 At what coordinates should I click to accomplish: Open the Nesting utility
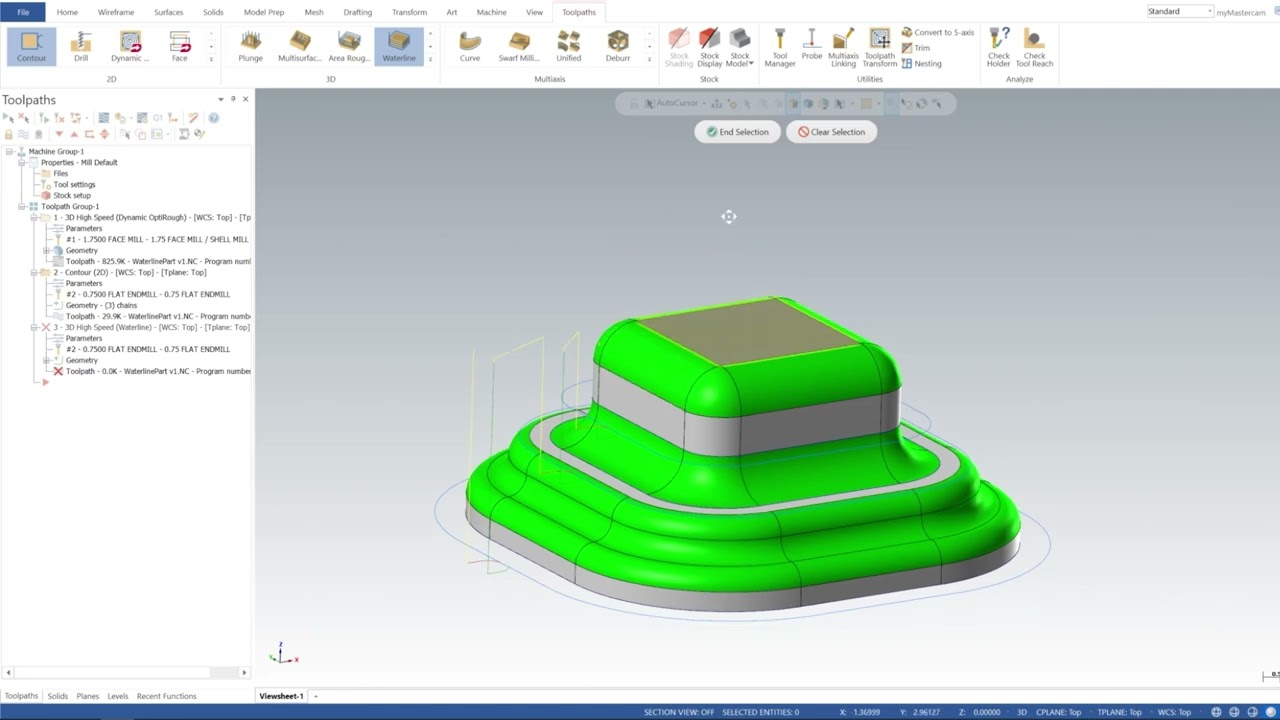coord(921,63)
